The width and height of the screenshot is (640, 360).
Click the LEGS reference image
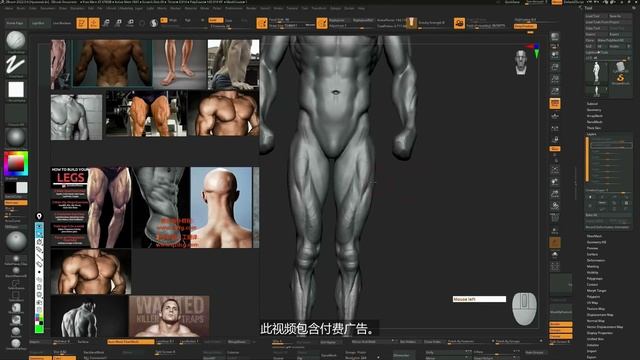(x=91, y=207)
